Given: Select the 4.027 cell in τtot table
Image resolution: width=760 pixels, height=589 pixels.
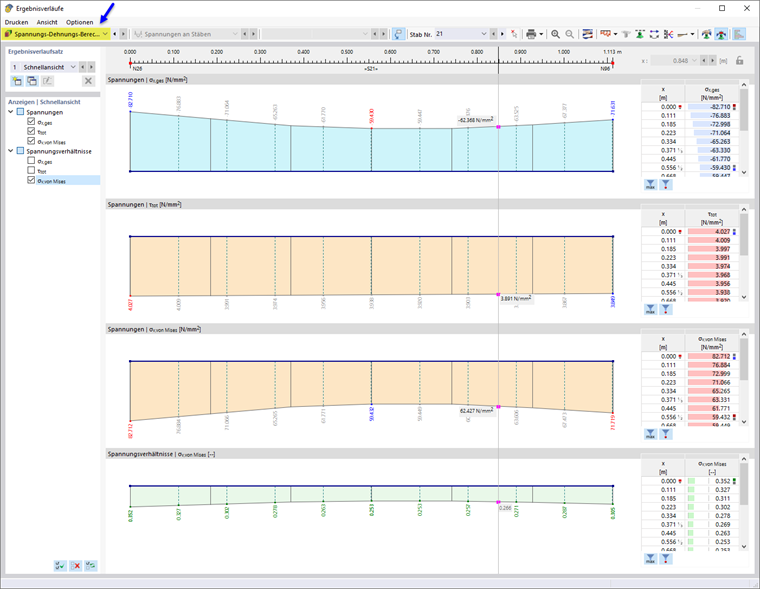Looking at the screenshot, I should [x=712, y=231].
